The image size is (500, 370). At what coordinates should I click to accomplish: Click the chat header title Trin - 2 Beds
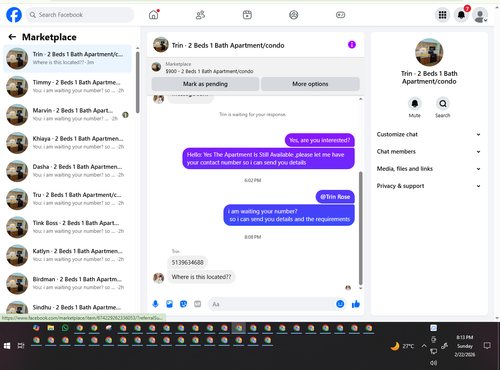(x=228, y=45)
